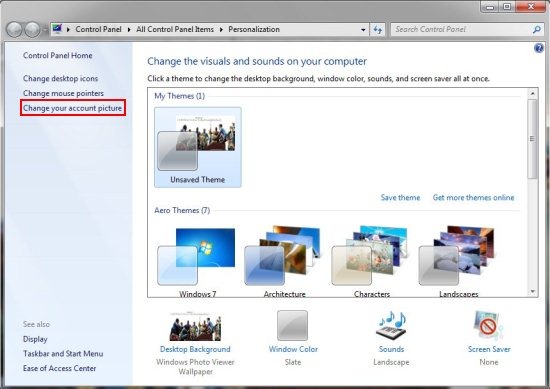This screenshot has height=389, width=550.
Task: Select the Windows 7 Aero theme
Action: [x=197, y=261]
